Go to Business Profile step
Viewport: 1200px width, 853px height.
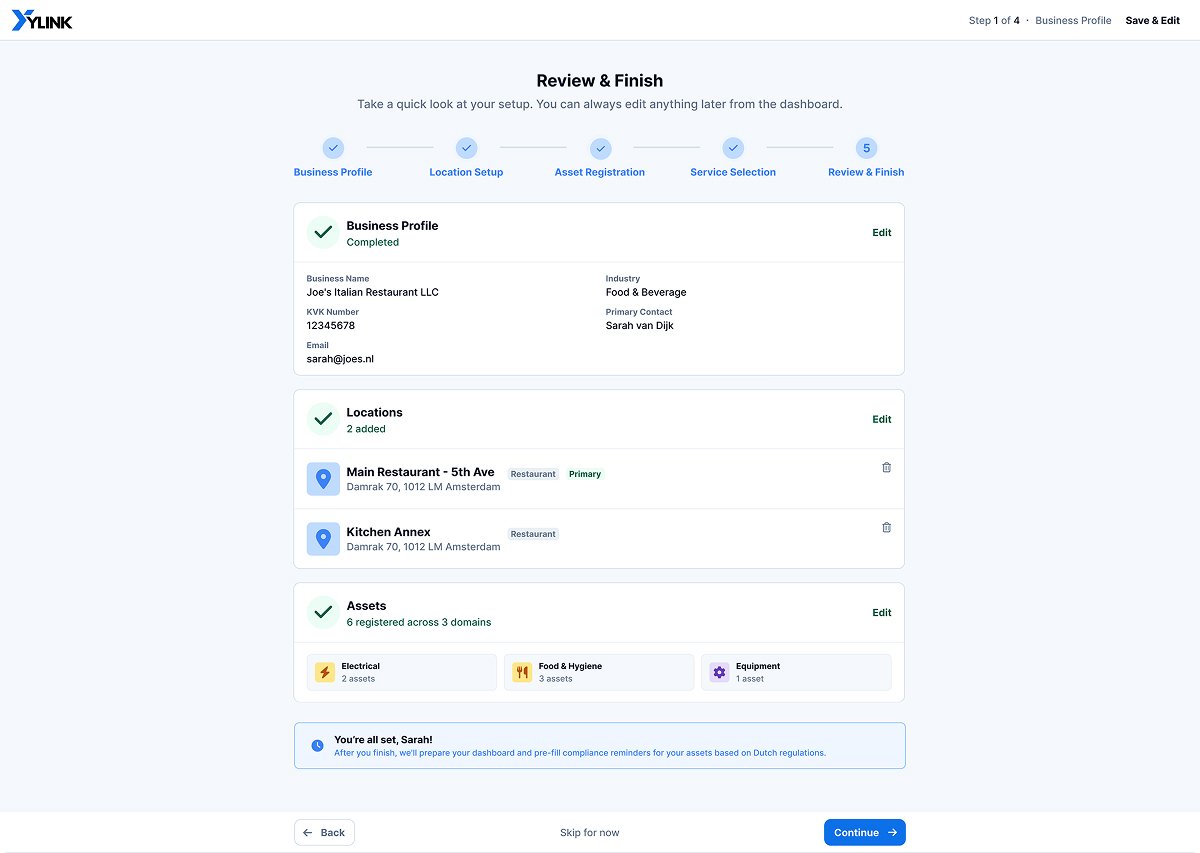point(333,158)
